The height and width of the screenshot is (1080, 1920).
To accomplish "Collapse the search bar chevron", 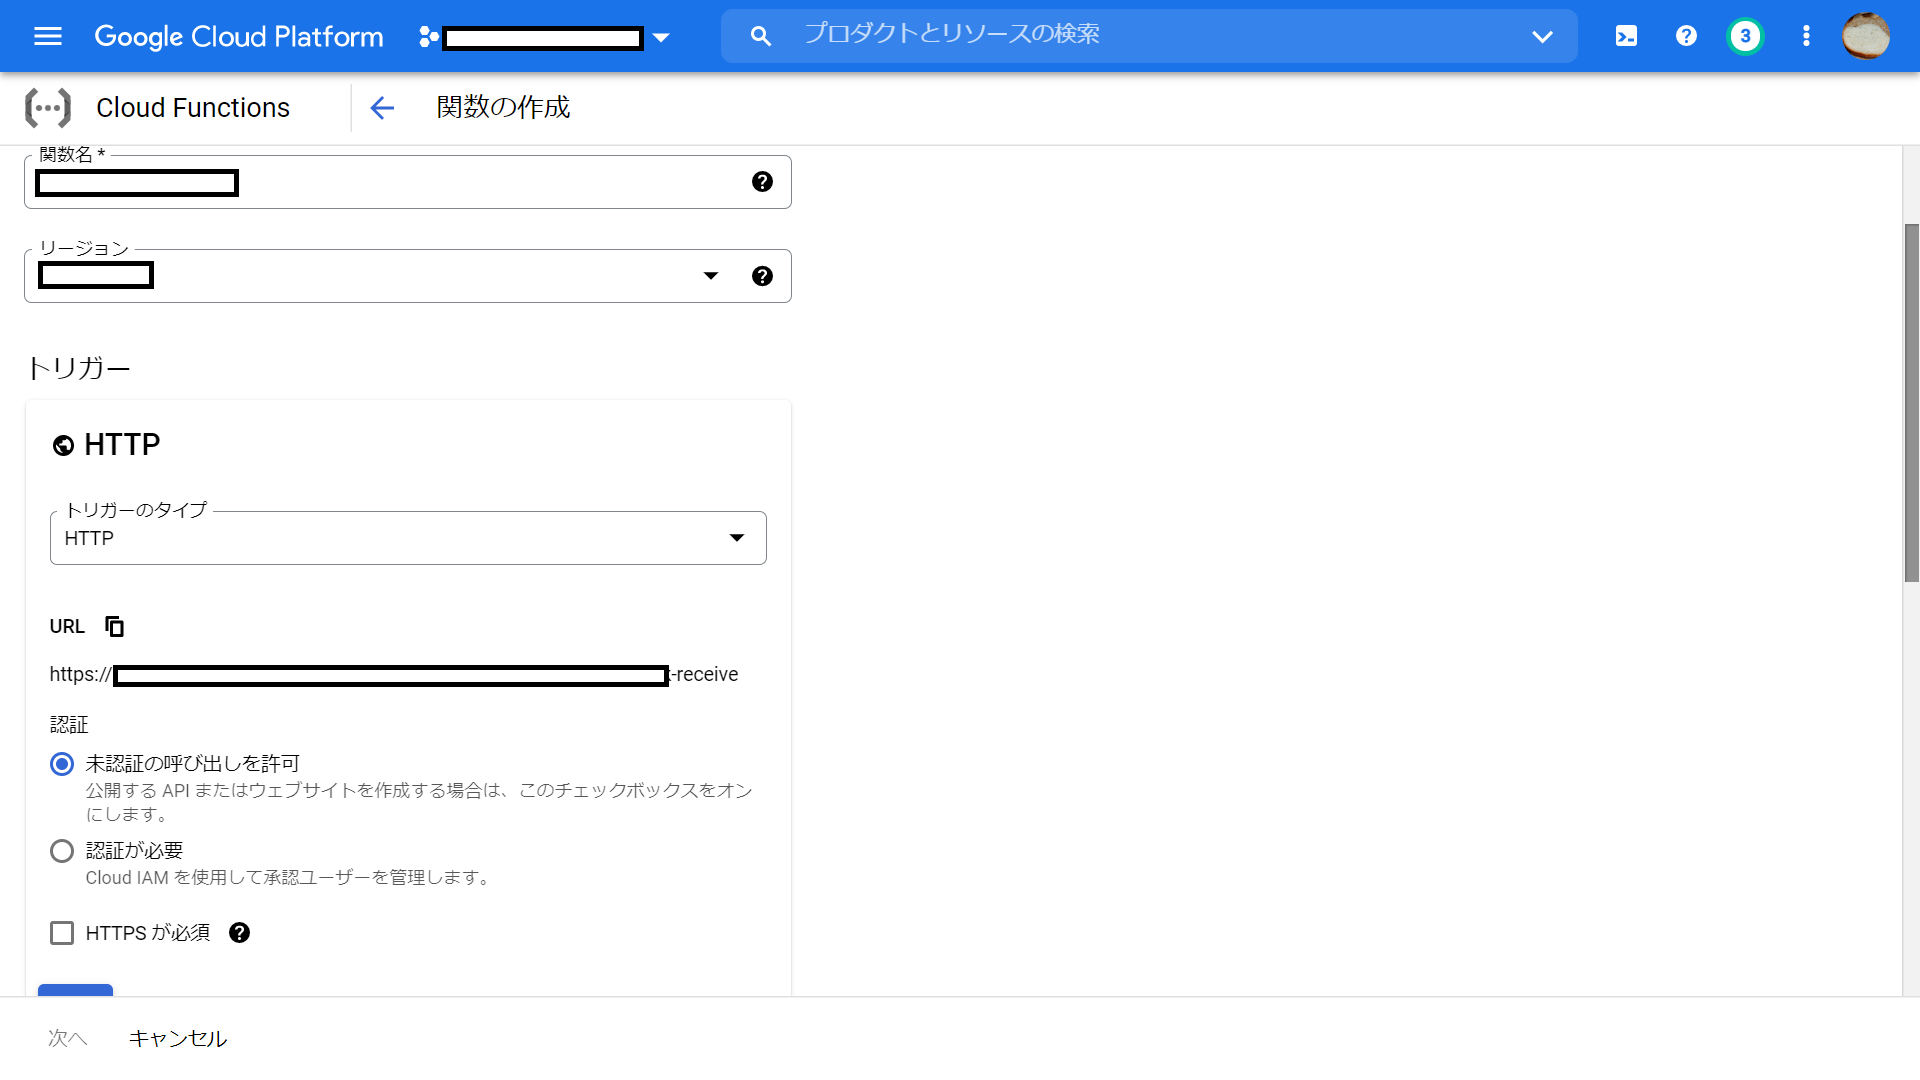I will 1541,36.
